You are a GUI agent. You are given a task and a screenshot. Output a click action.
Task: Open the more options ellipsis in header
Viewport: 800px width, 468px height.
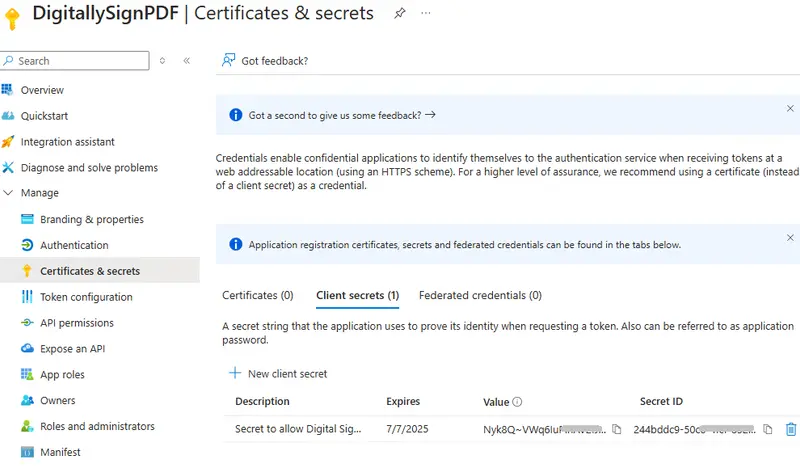point(426,13)
